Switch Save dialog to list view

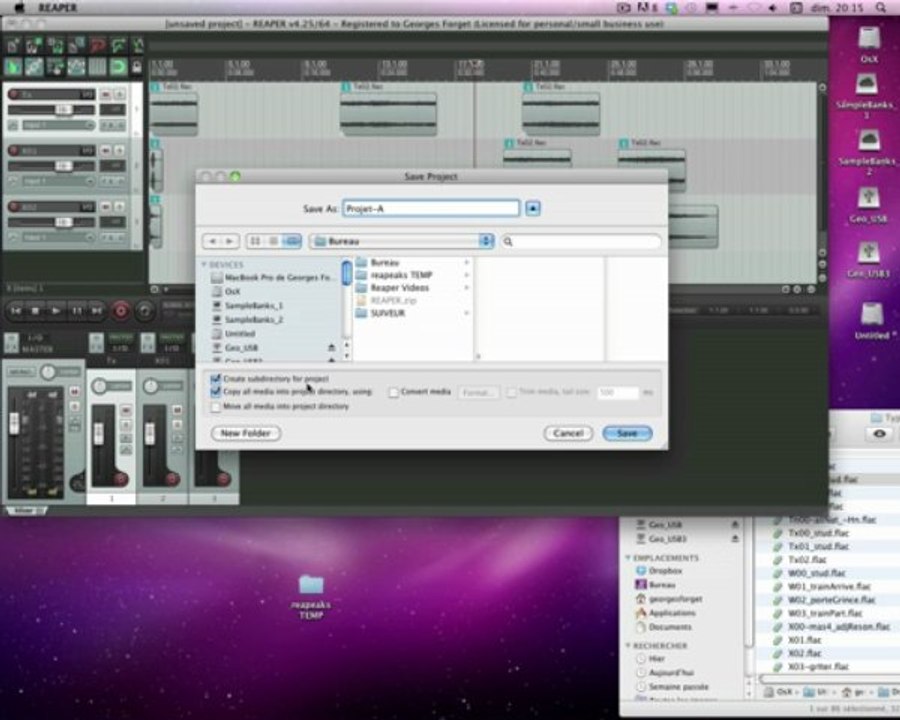click(x=274, y=241)
